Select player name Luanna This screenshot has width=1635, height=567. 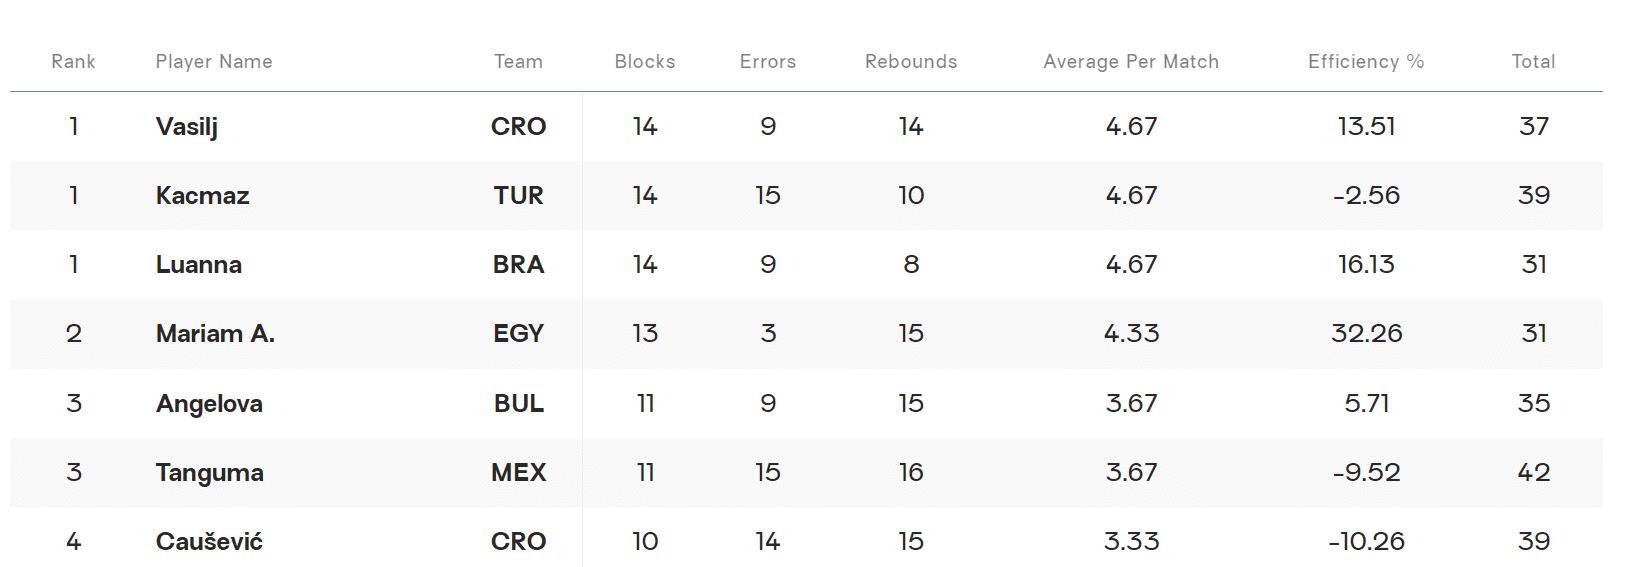[199, 264]
